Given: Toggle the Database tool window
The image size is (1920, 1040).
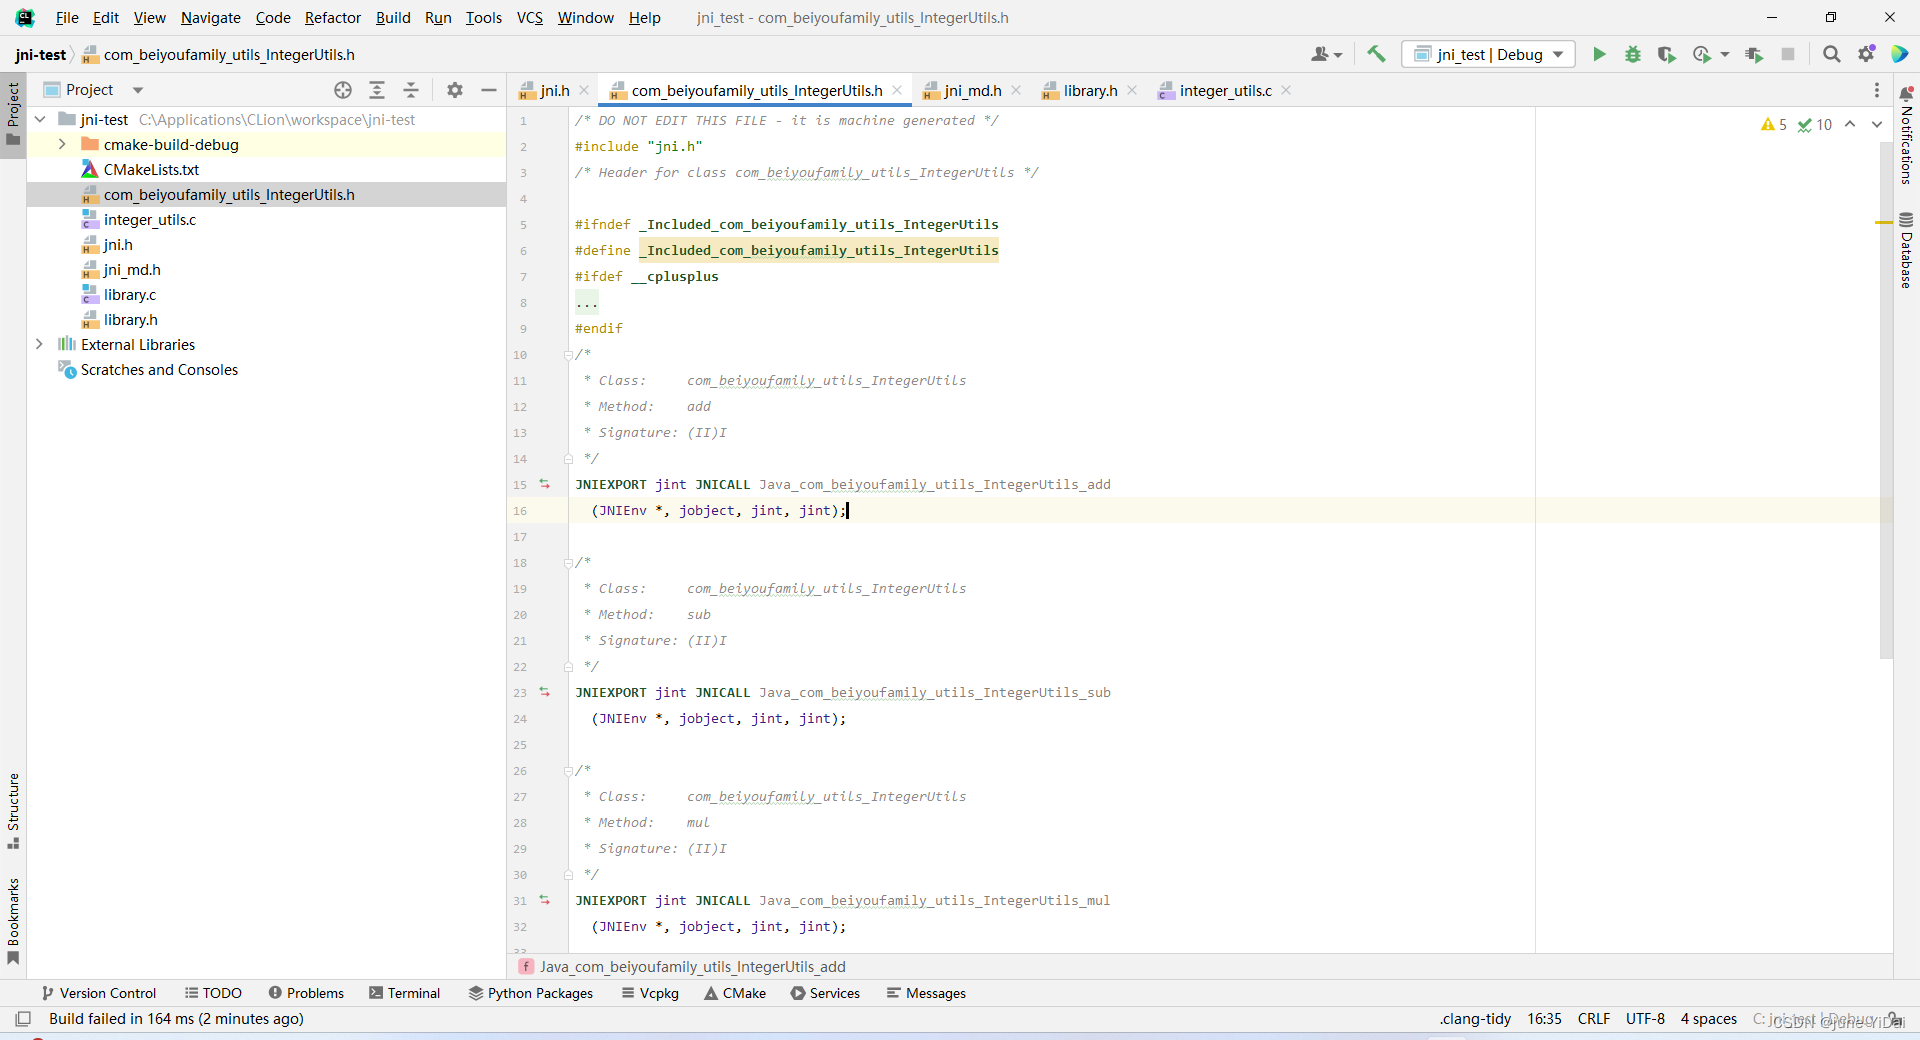Looking at the screenshot, I should point(1906,250).
